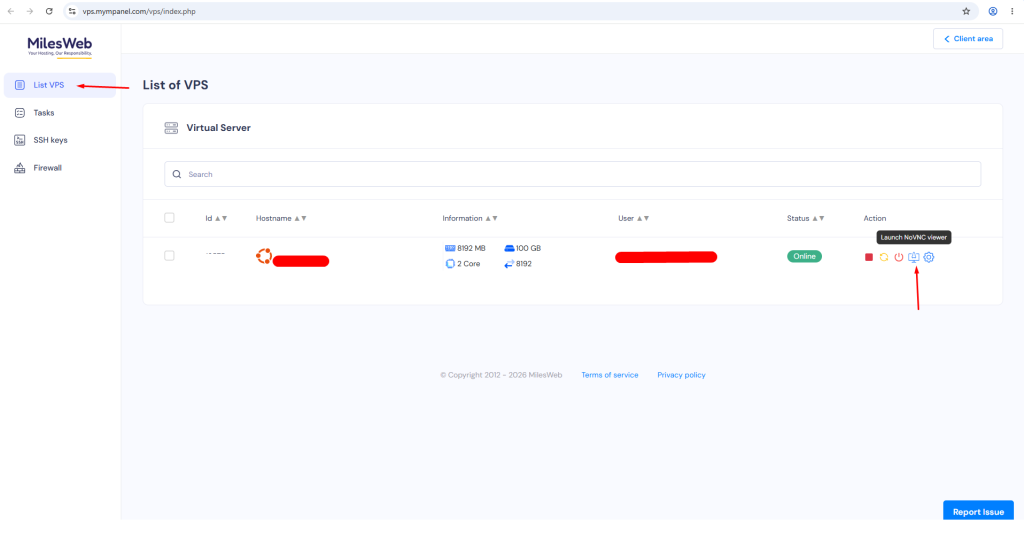
Task: Click the CPU icon next to 2 Core
Action: pos(450,264)
